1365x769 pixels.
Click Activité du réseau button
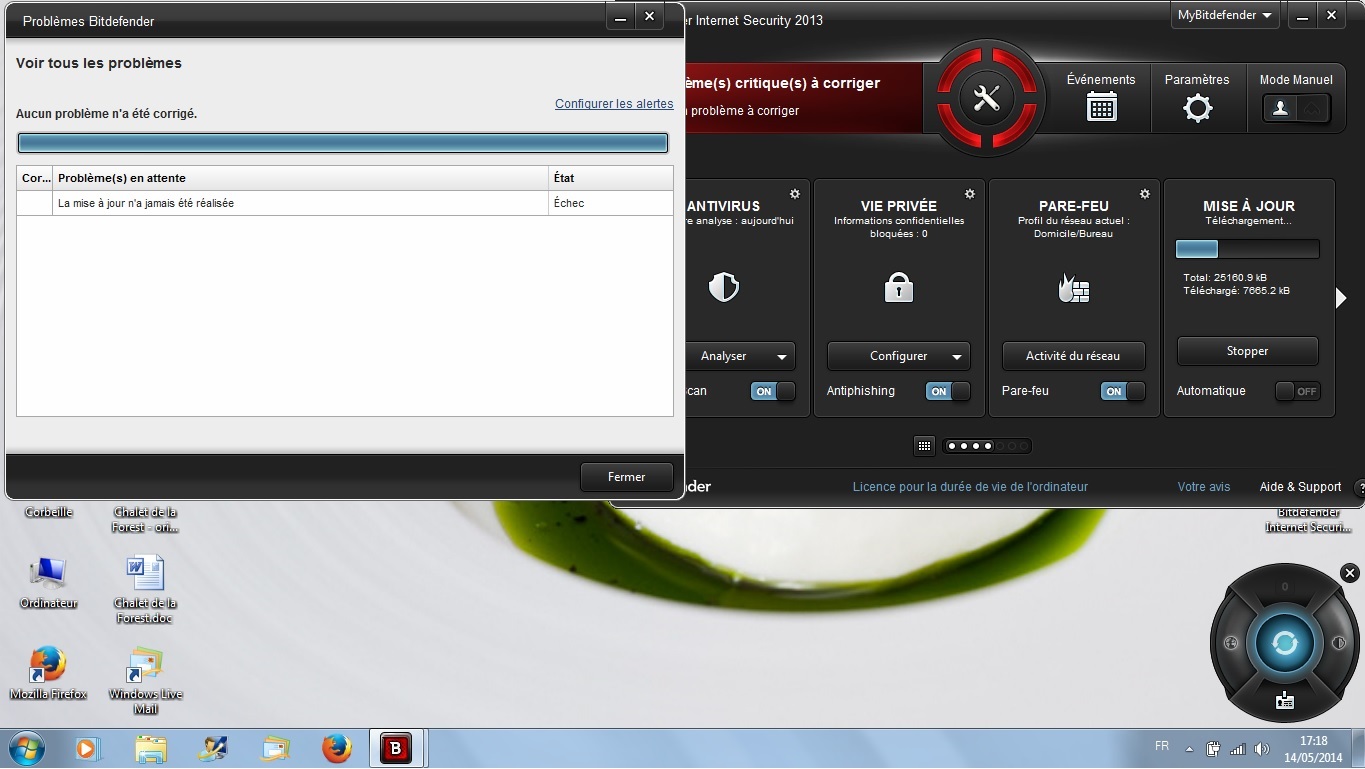click(1073, 356)
